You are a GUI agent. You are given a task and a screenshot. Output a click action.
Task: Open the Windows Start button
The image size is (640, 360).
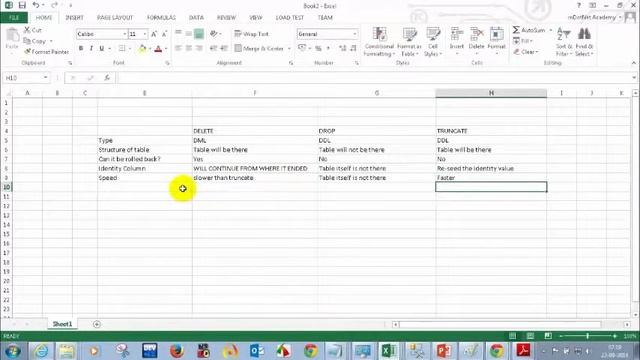point(13,351)
